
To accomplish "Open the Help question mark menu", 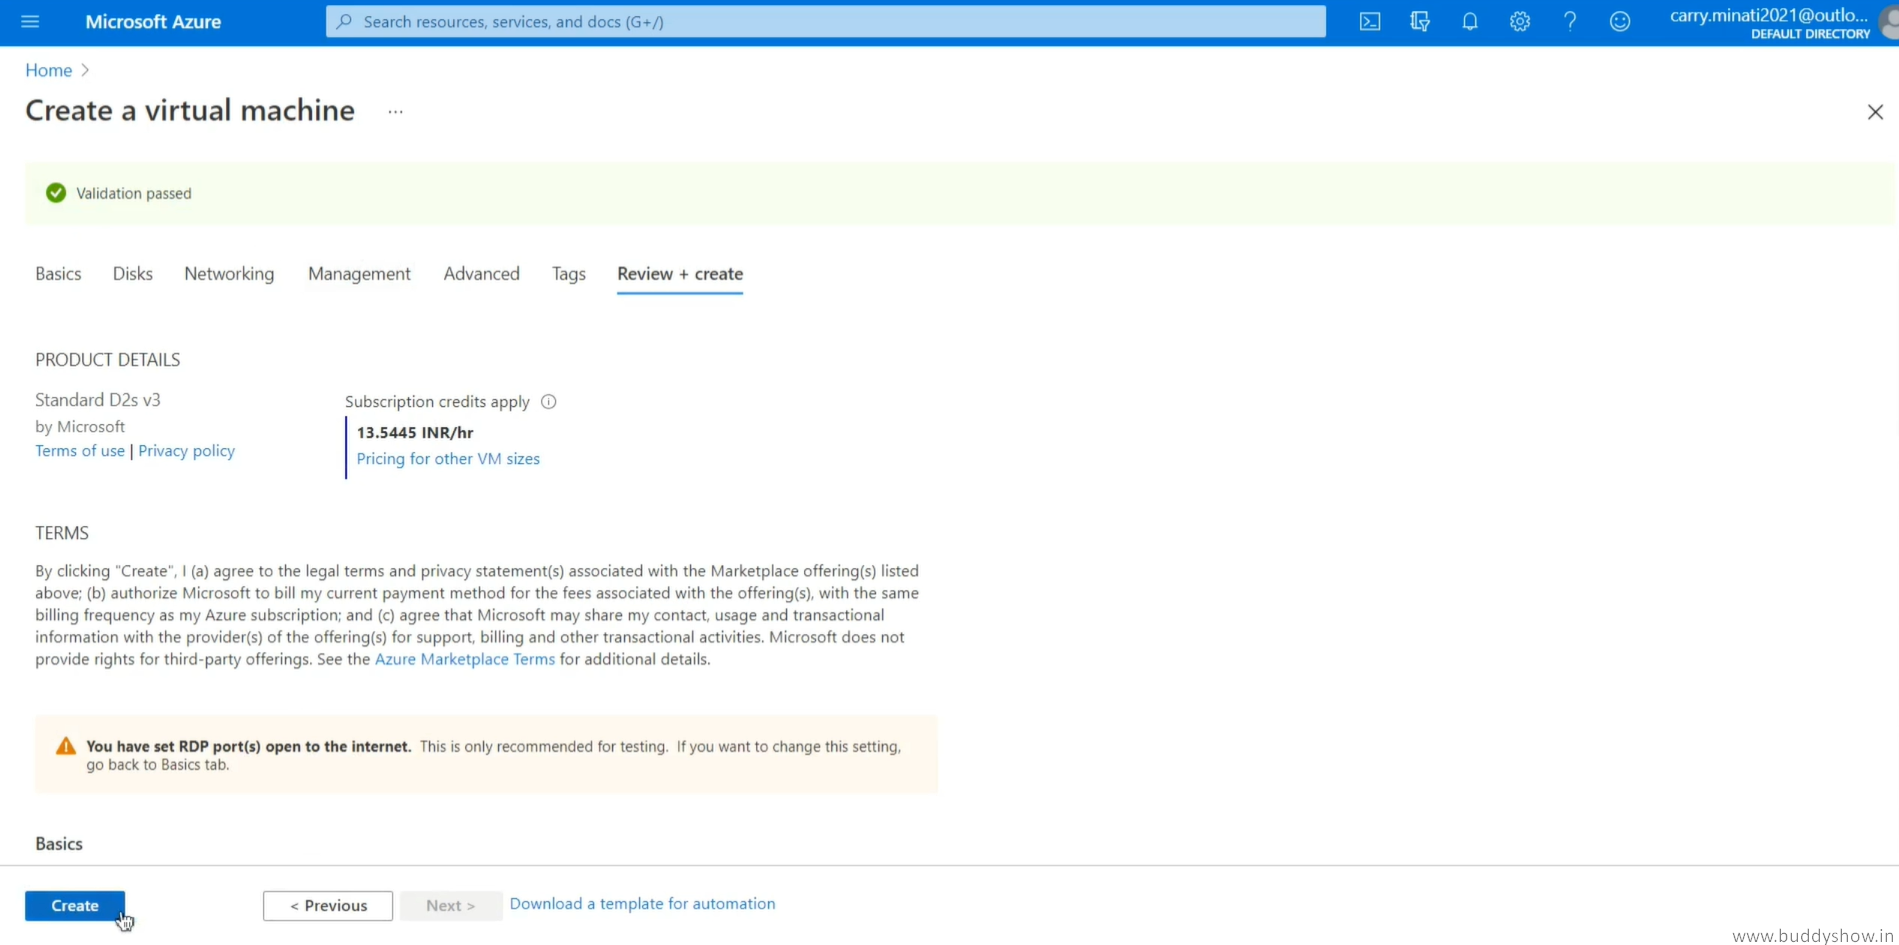I will (1570, 21).
